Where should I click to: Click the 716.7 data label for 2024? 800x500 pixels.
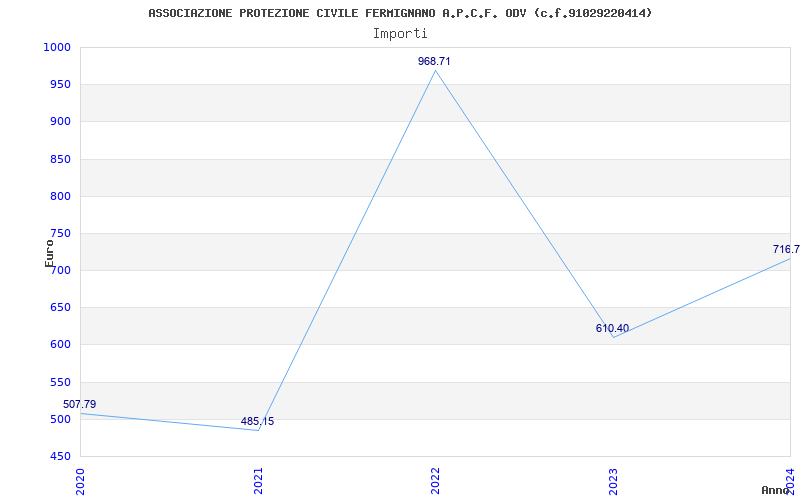786,249
